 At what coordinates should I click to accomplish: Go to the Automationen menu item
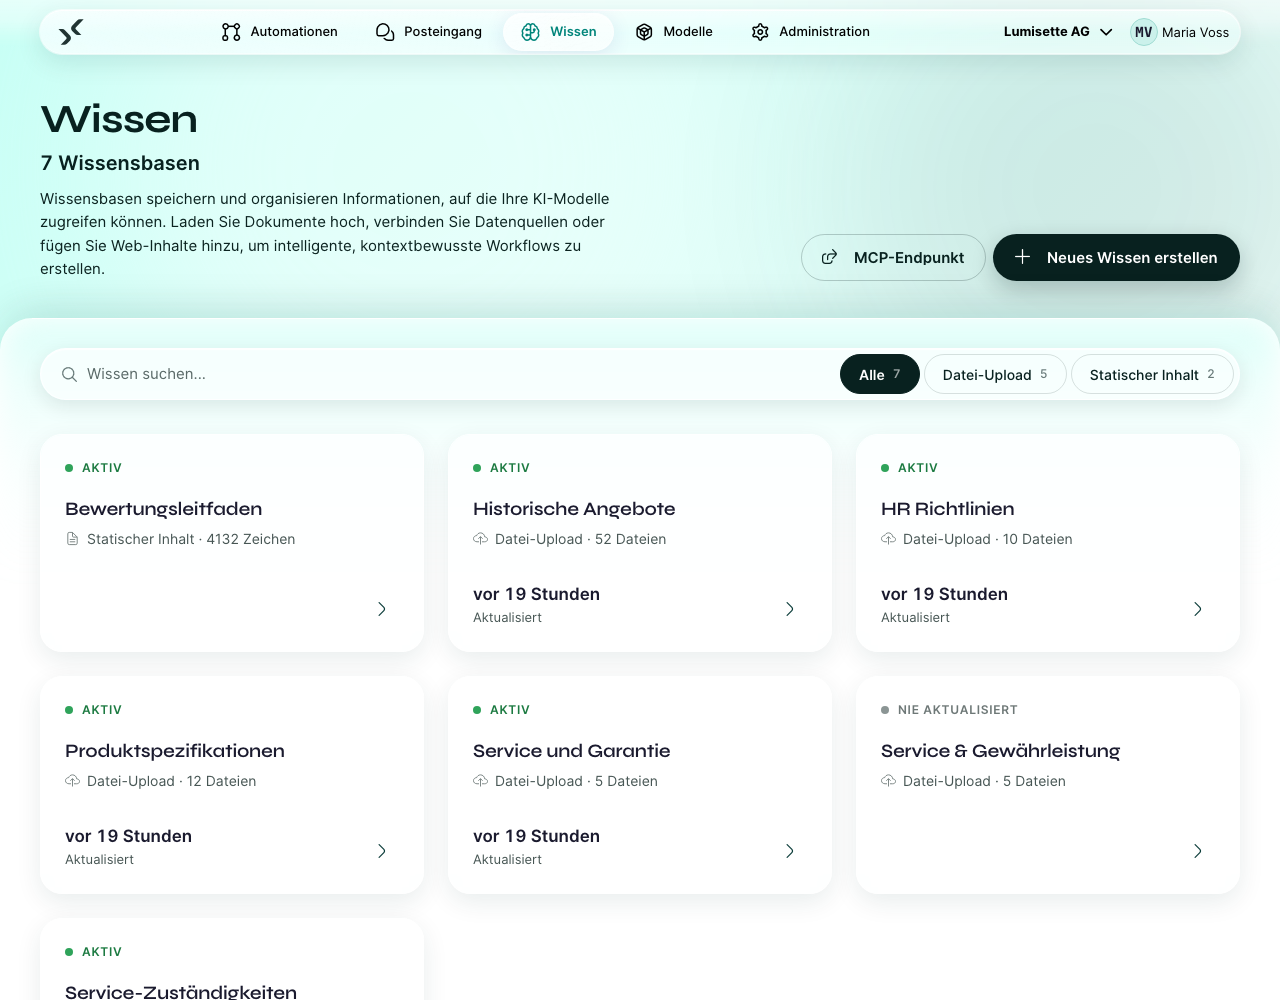pos(280,32)
